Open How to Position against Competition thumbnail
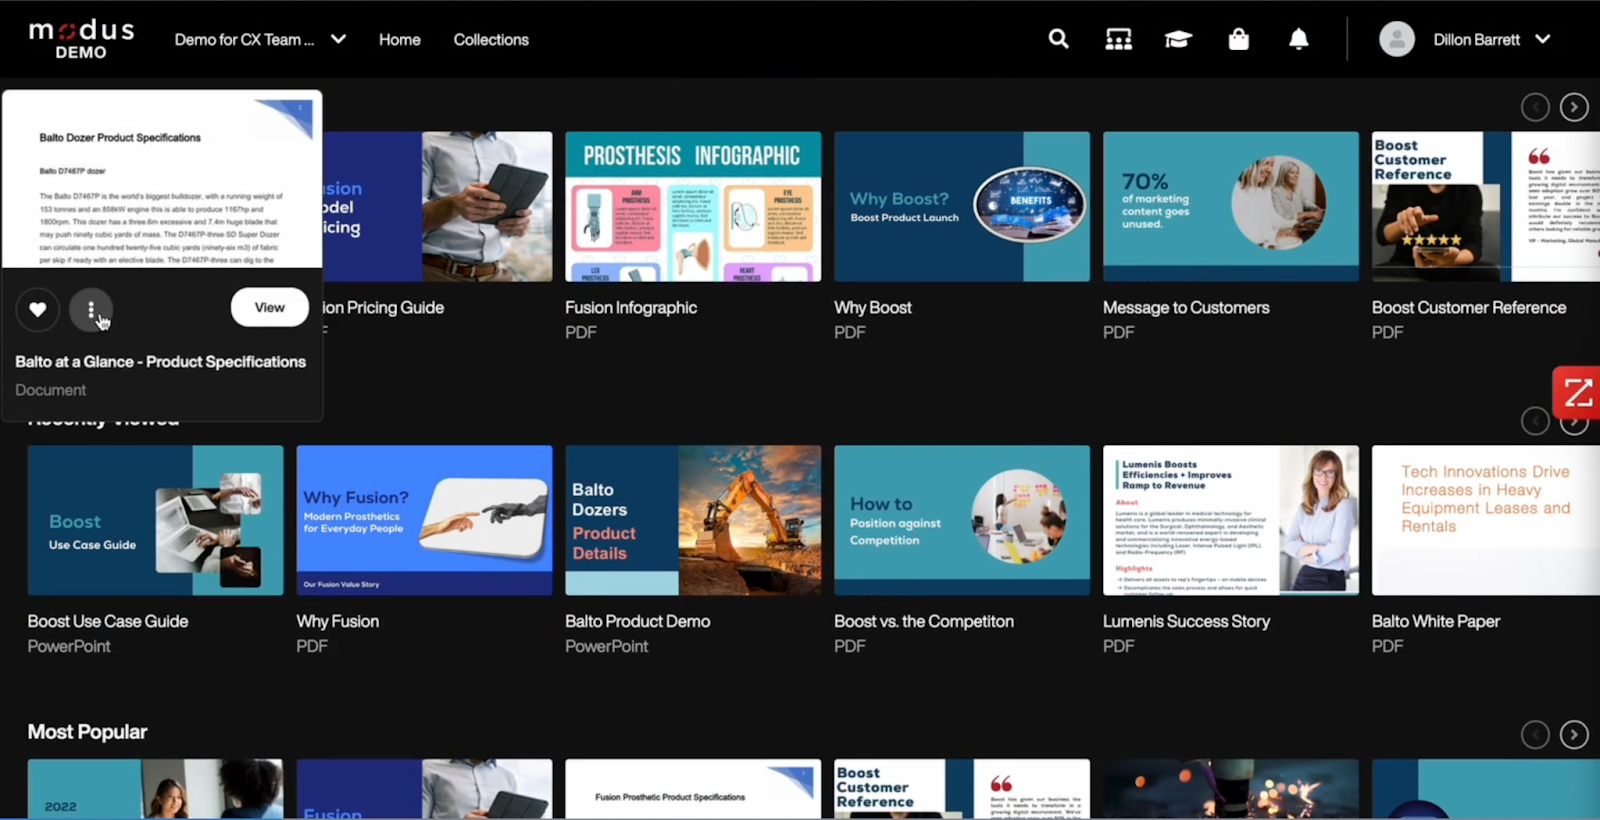Screen dimensions: 1600x820 (962, 520)
